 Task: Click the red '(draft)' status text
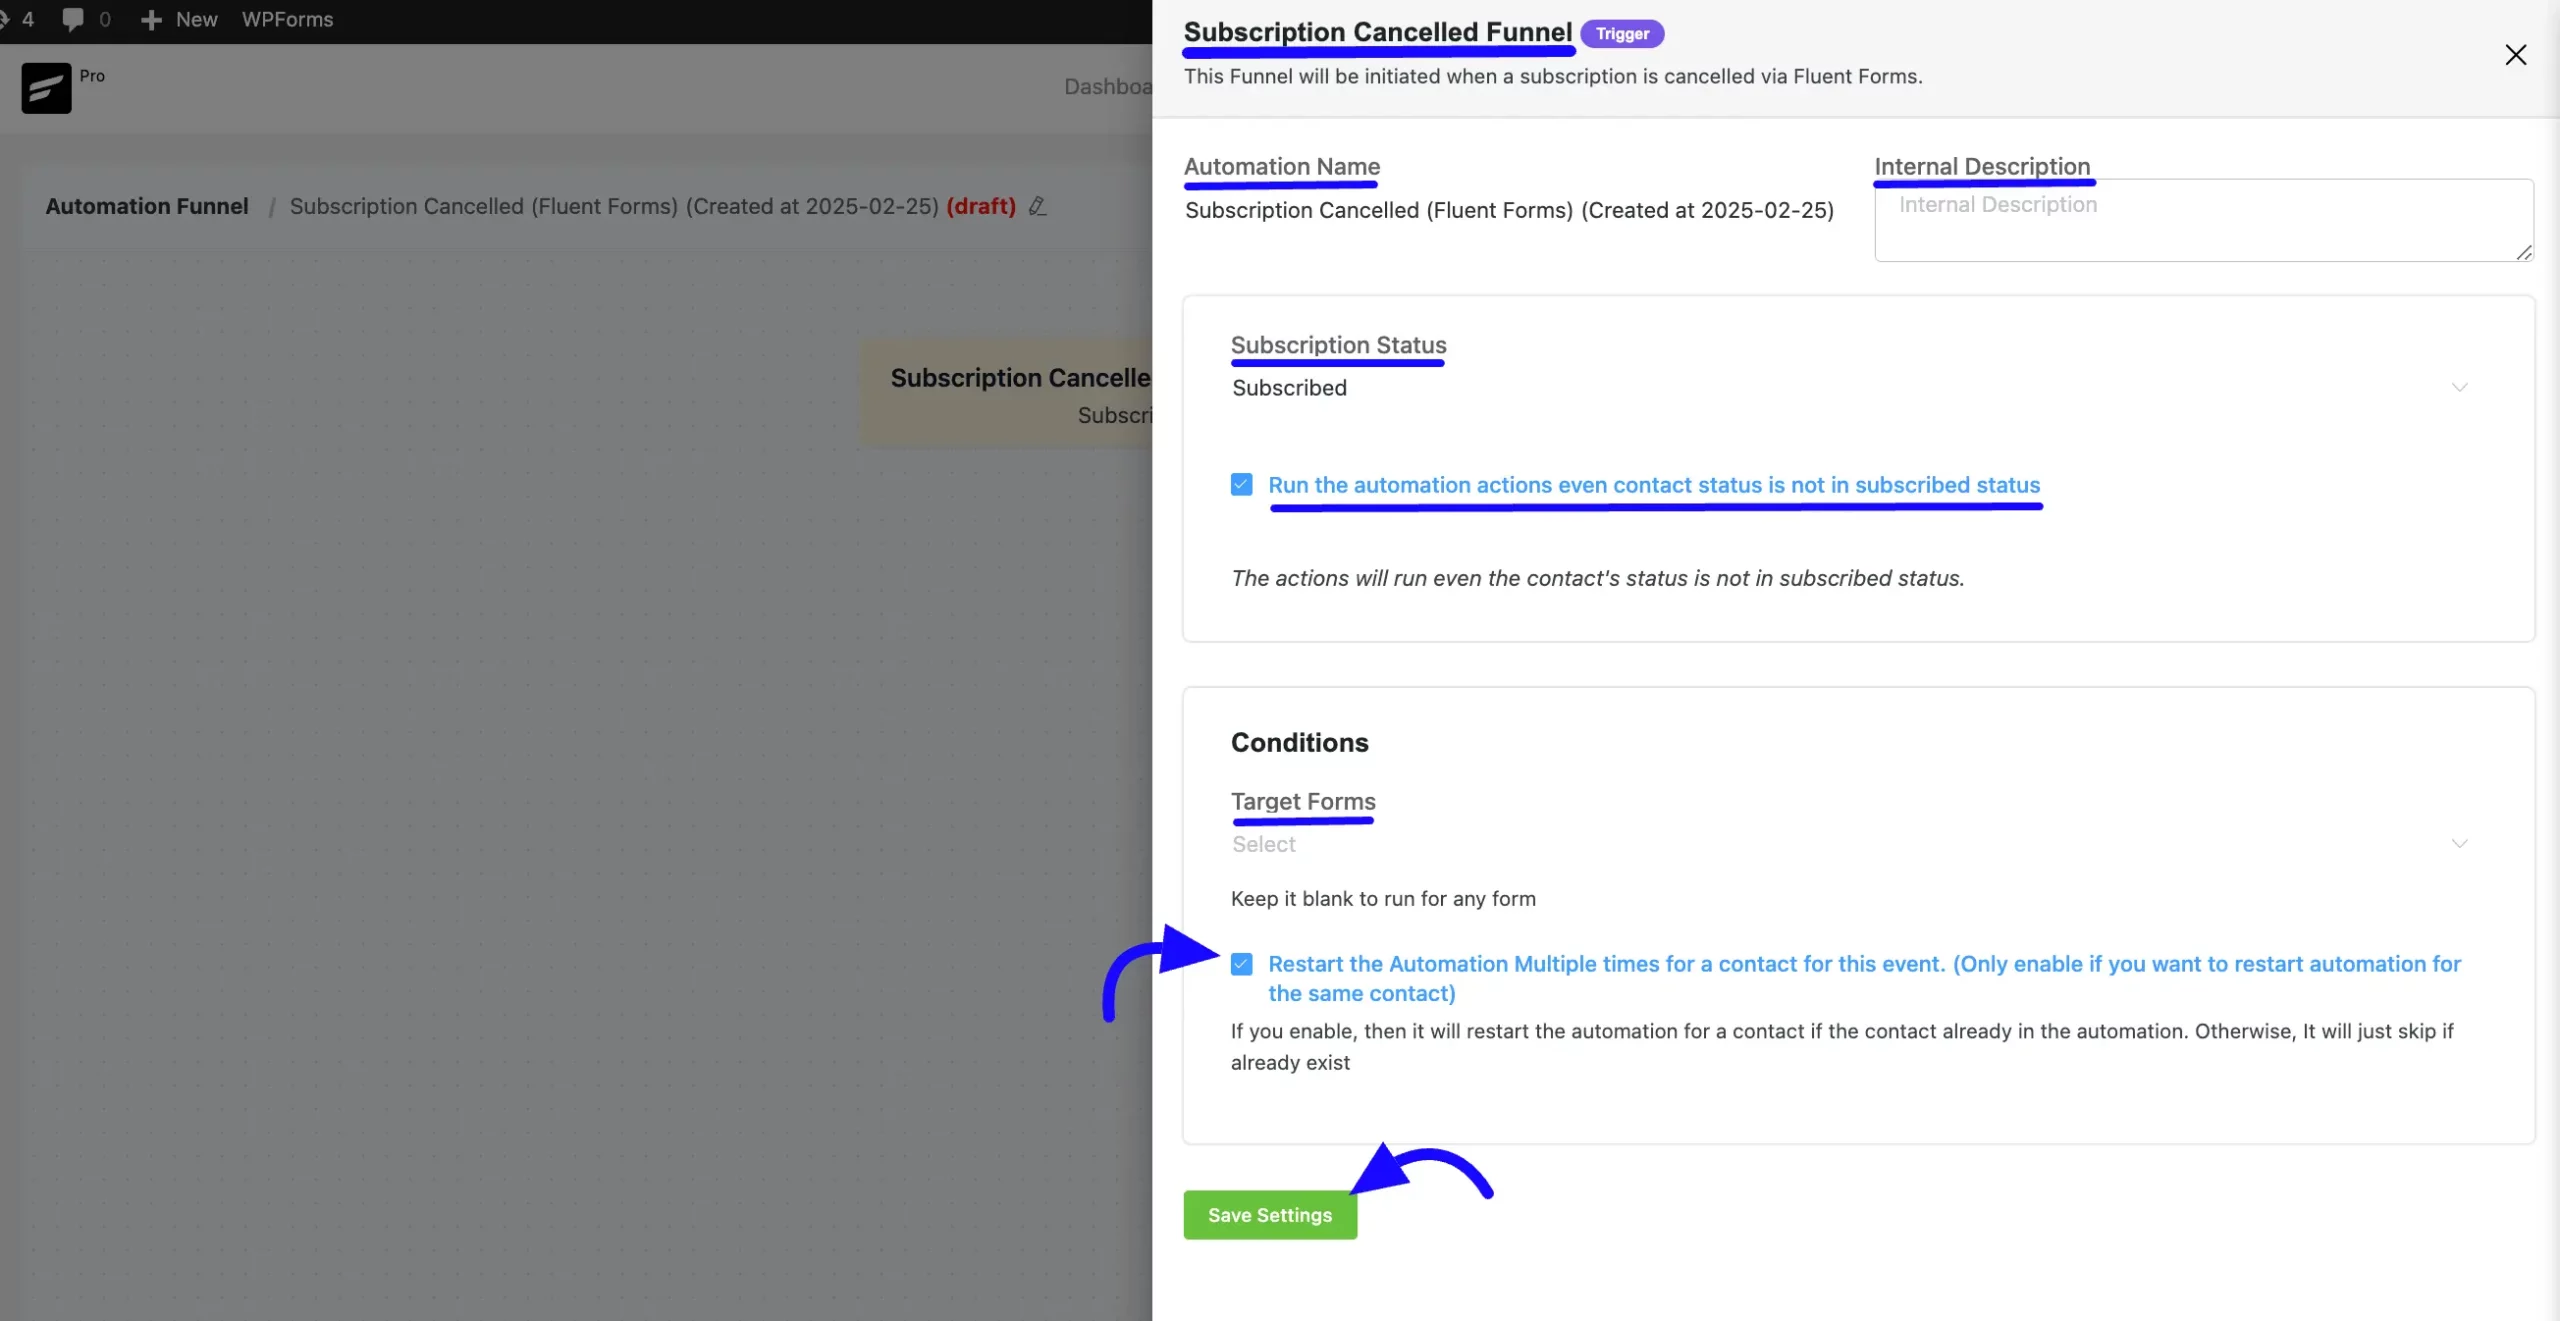point(981,206)
